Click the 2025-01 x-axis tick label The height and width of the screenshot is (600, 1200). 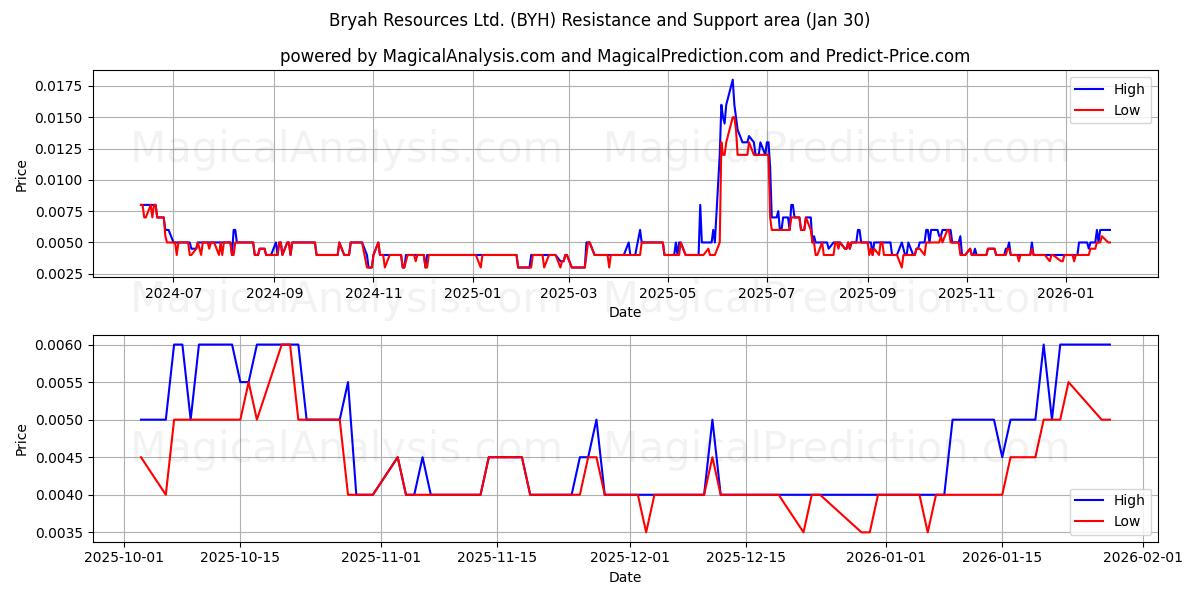(473, 293)
